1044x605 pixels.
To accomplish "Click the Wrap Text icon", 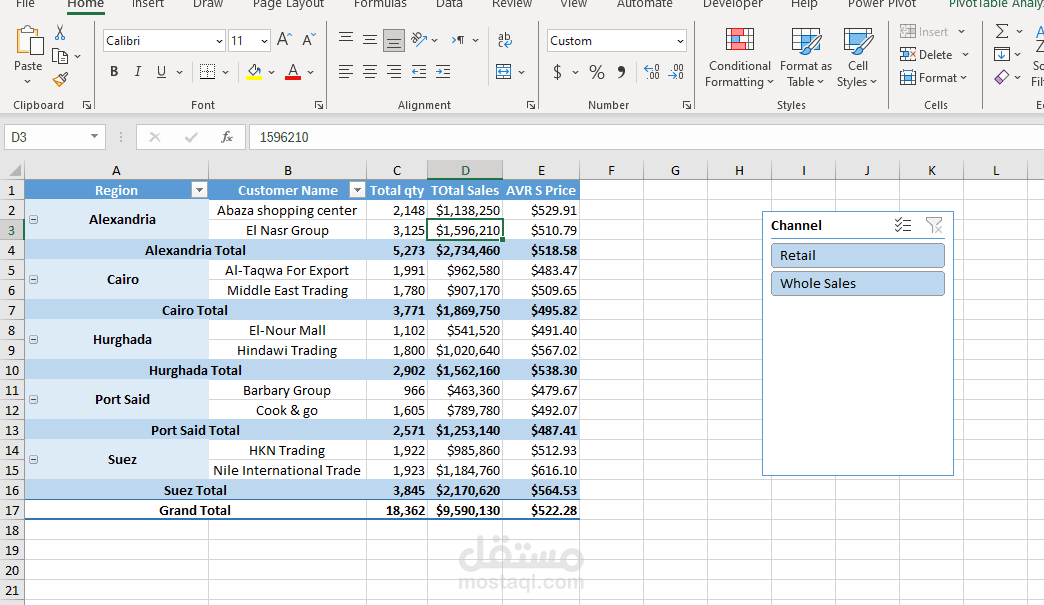I will [505, 40].
